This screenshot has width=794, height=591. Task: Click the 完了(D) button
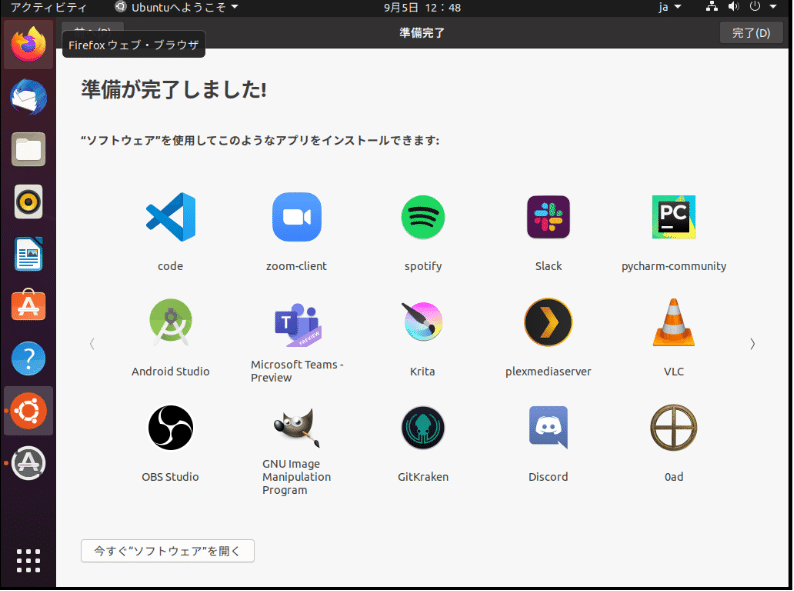pyautogui.click(x=751, y=33)
